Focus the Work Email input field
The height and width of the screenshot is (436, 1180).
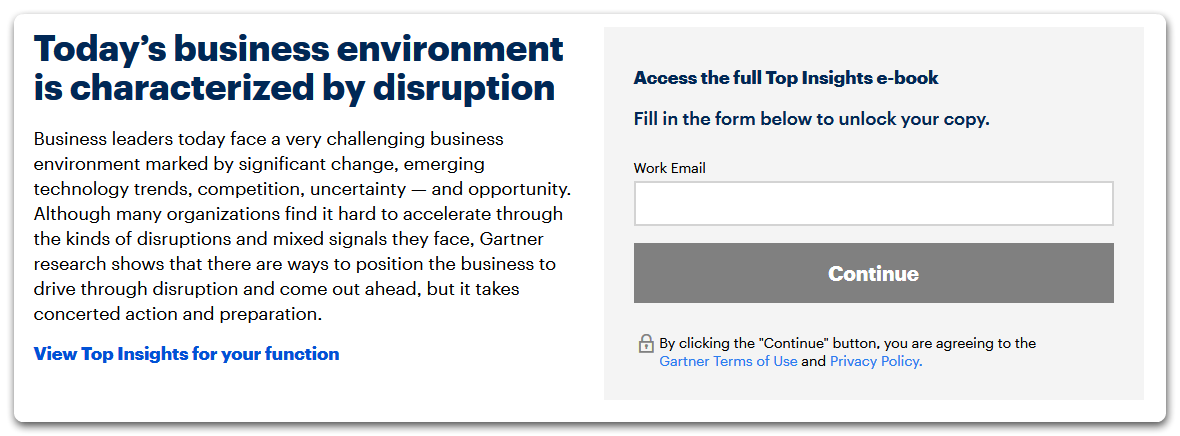tap(873, 203)
